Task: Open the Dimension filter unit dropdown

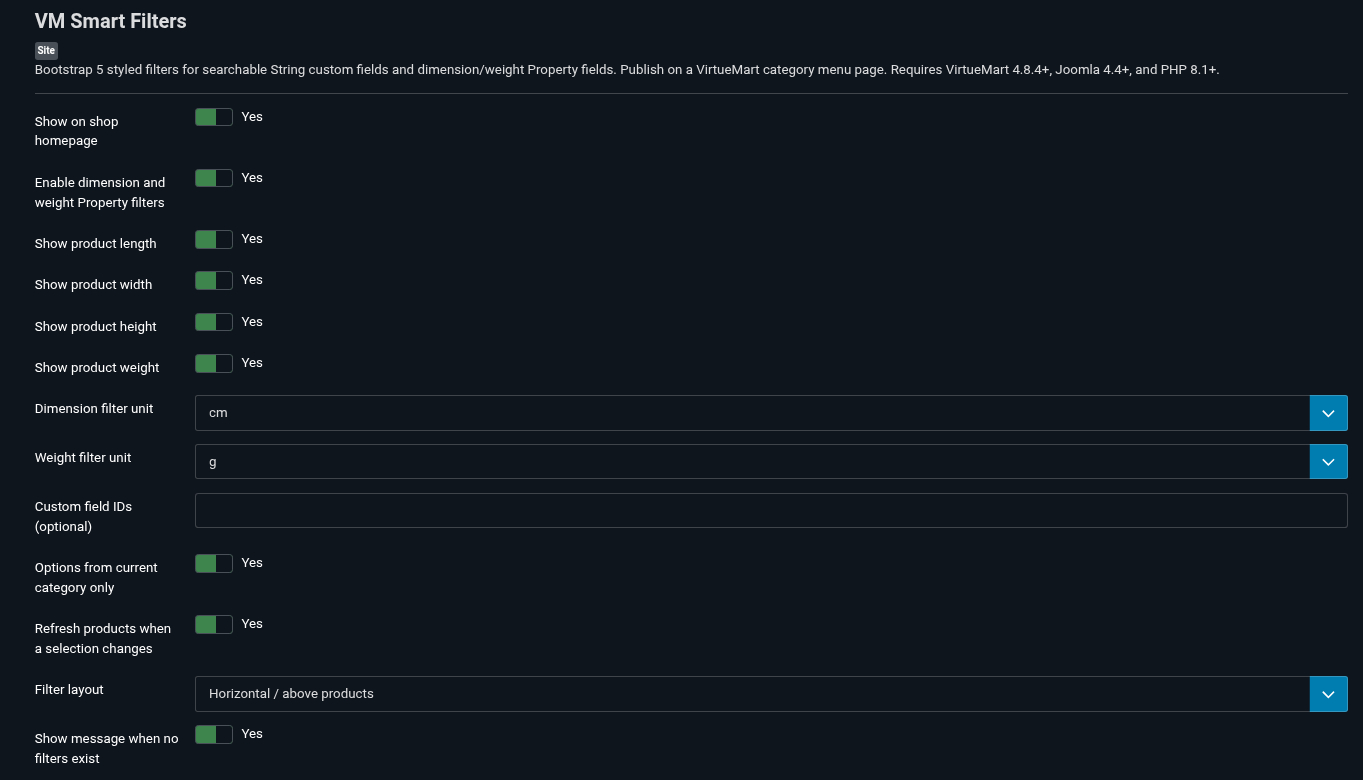Action: point(771,413)
